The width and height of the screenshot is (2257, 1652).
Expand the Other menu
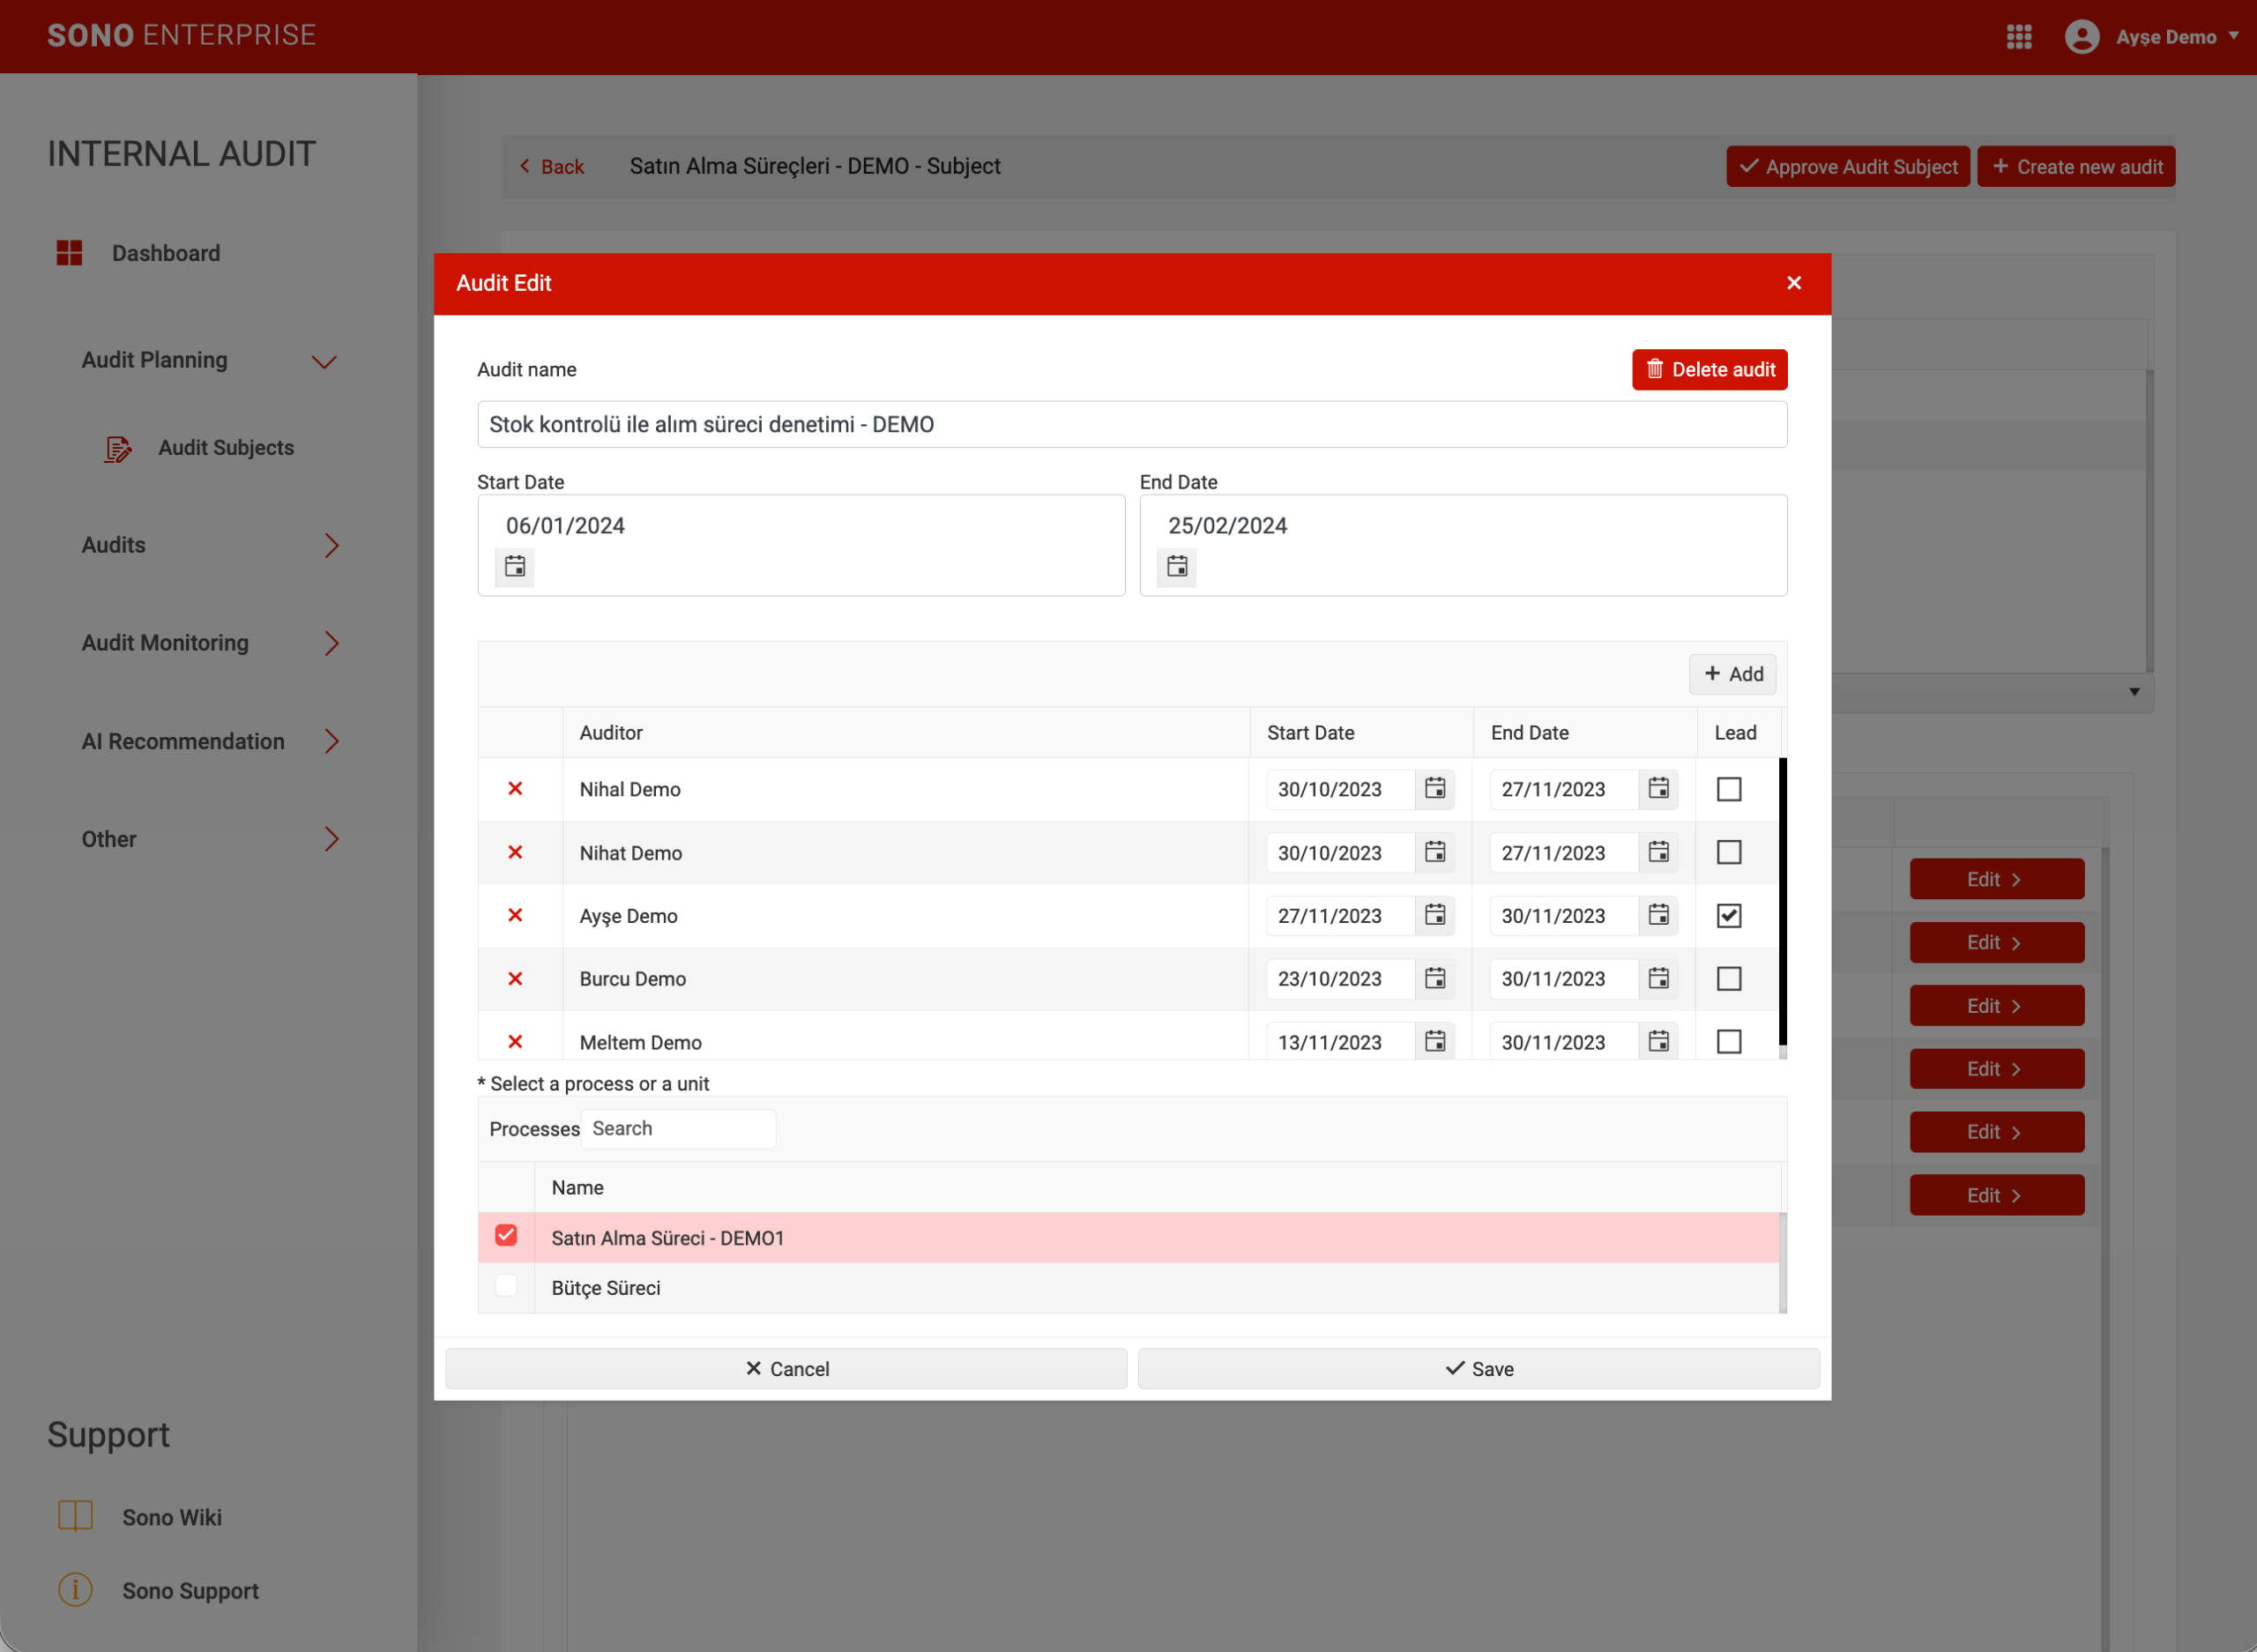(332, 839)
